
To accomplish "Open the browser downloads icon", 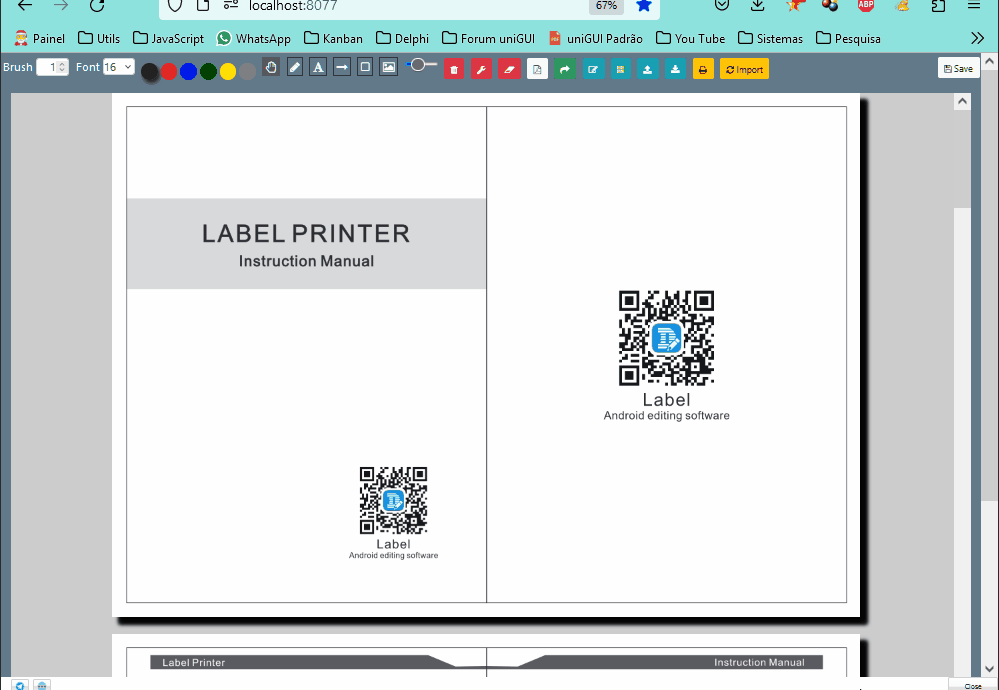I will coord(757,6).
